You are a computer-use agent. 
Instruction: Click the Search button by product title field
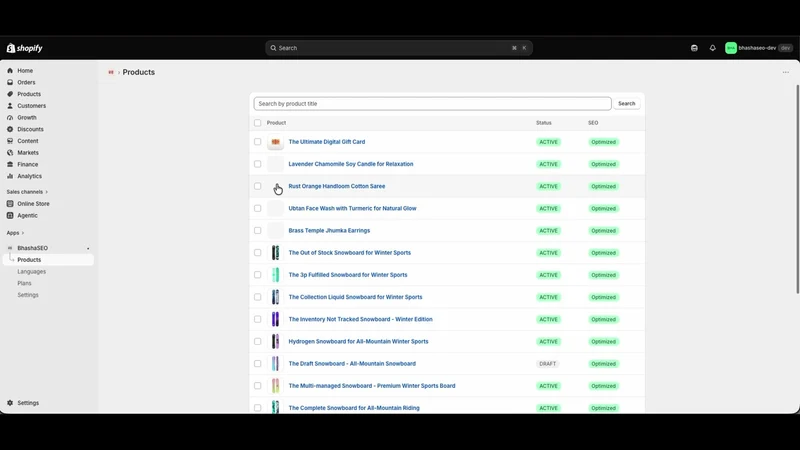(x=627, y=104)
